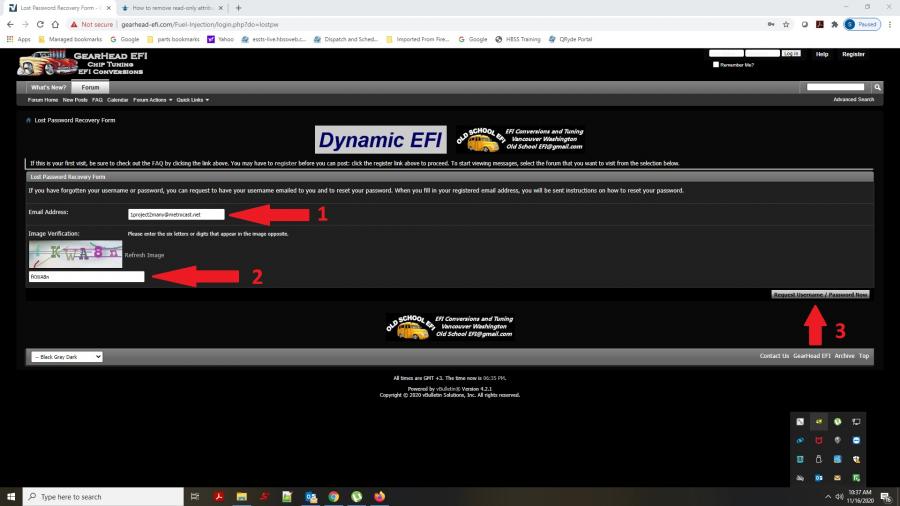Click the image verification text field
The image size is (900, 506).
point(87,276)
